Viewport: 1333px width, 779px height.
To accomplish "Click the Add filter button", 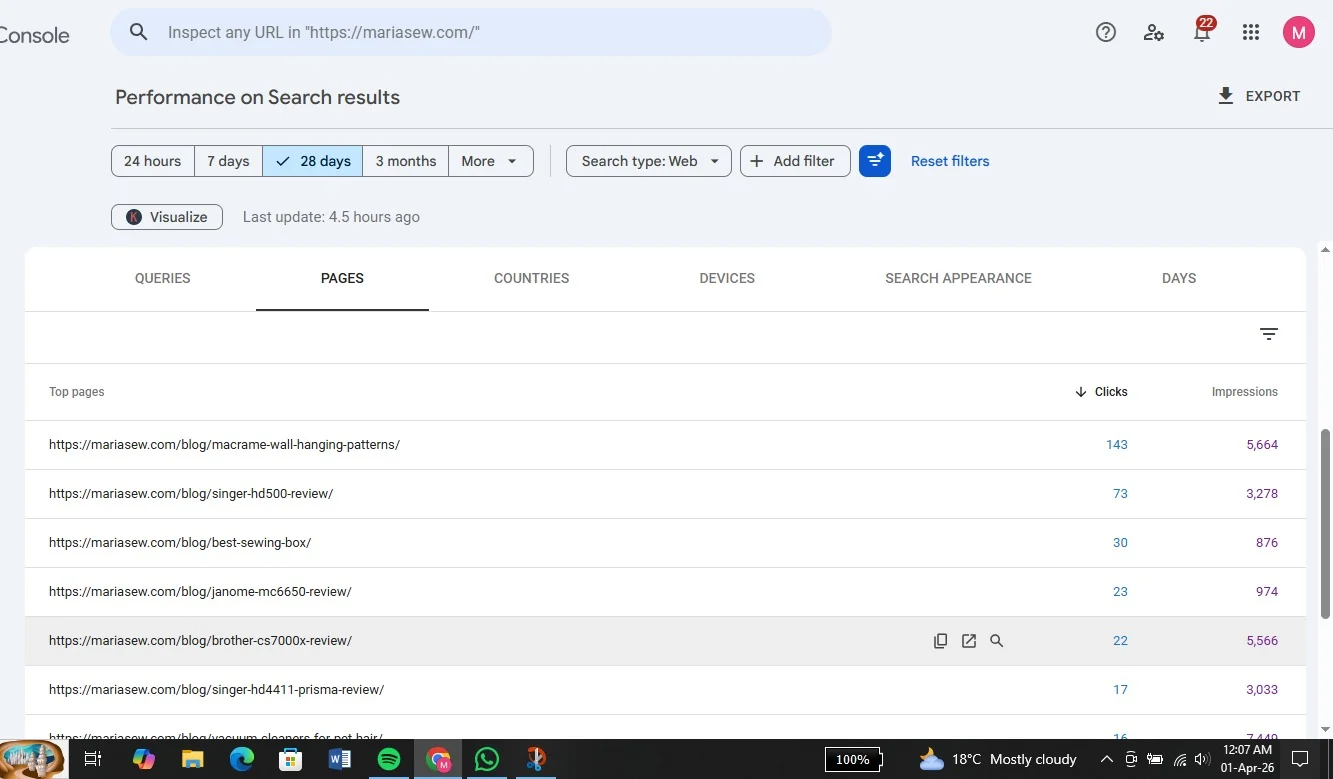I will click(795, 161).
